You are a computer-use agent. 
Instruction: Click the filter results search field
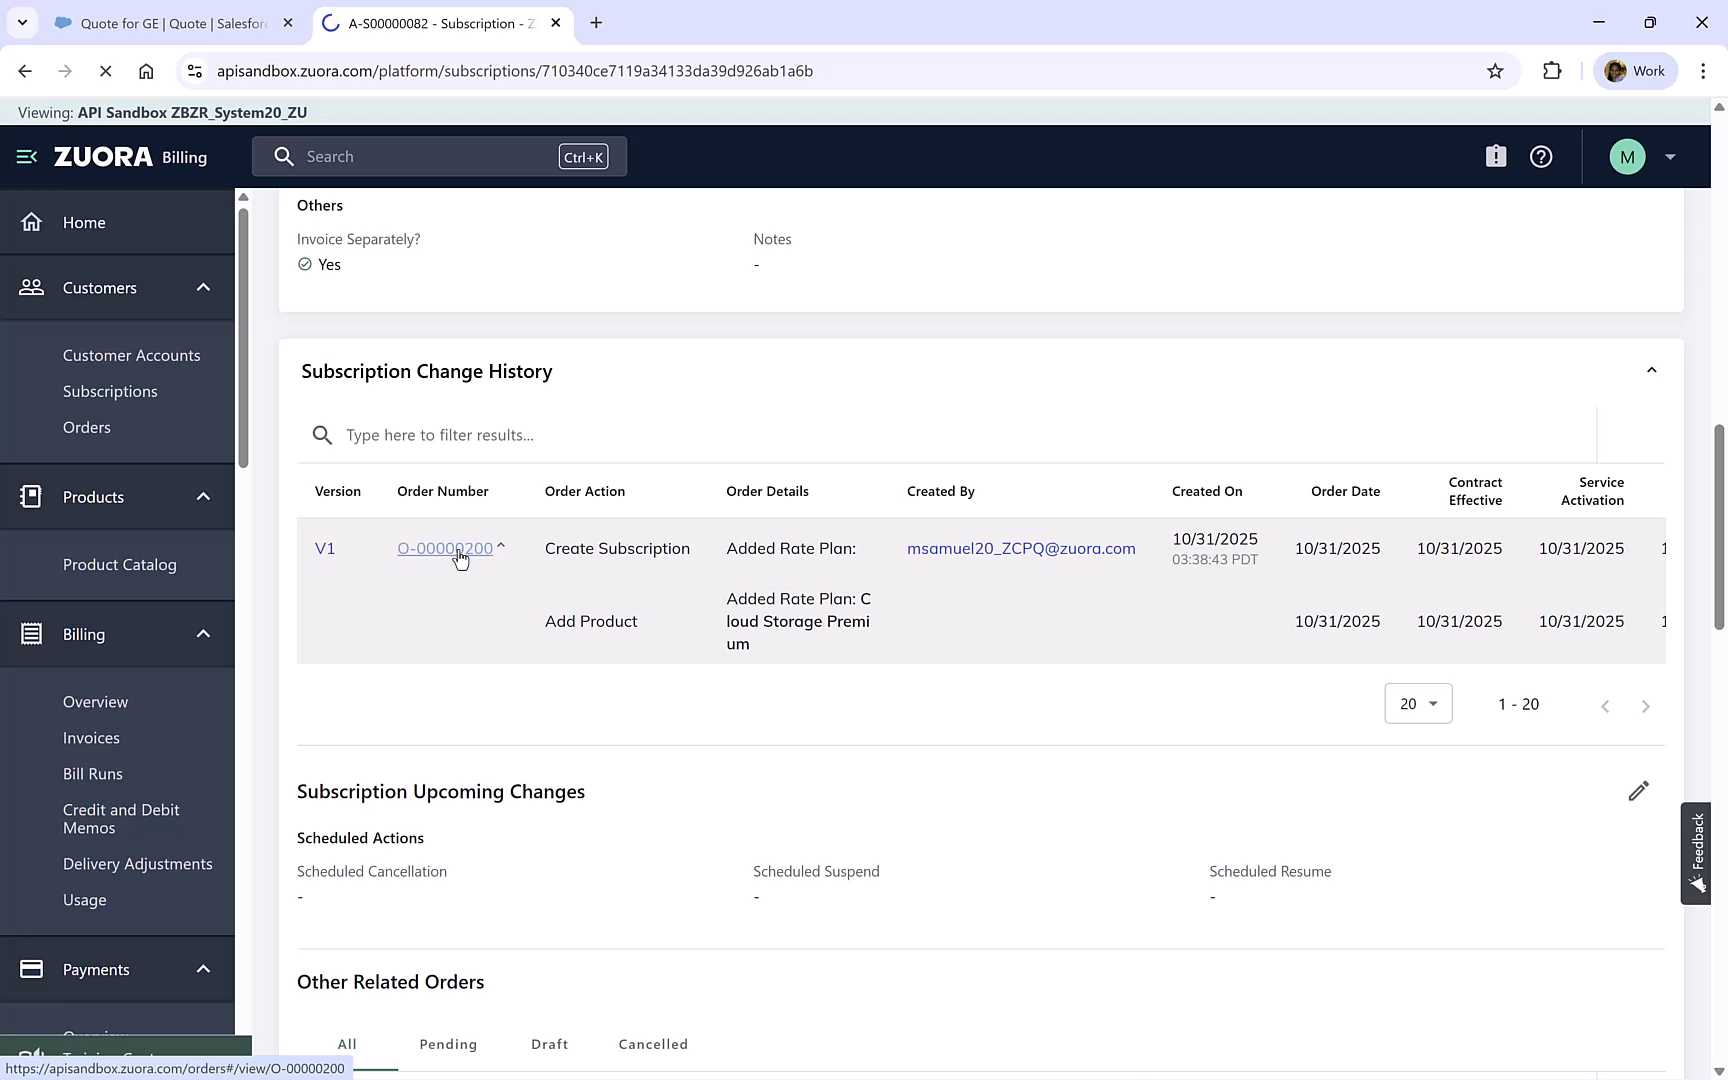600,435
